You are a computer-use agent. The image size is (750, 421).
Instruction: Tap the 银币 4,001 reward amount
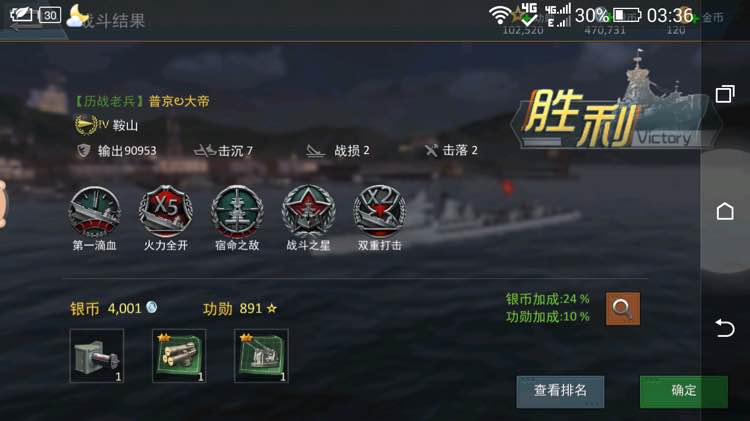(x=113, y=309)
